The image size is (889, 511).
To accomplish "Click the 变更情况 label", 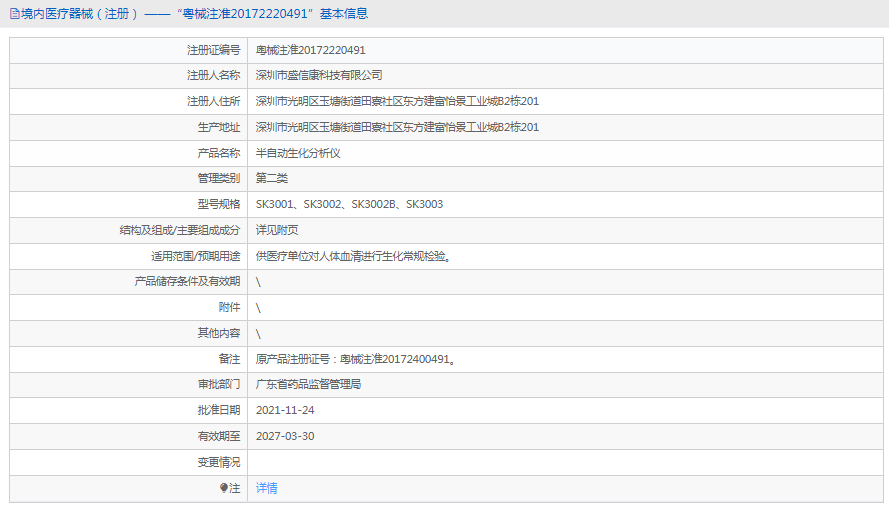I will click(219, 462).
